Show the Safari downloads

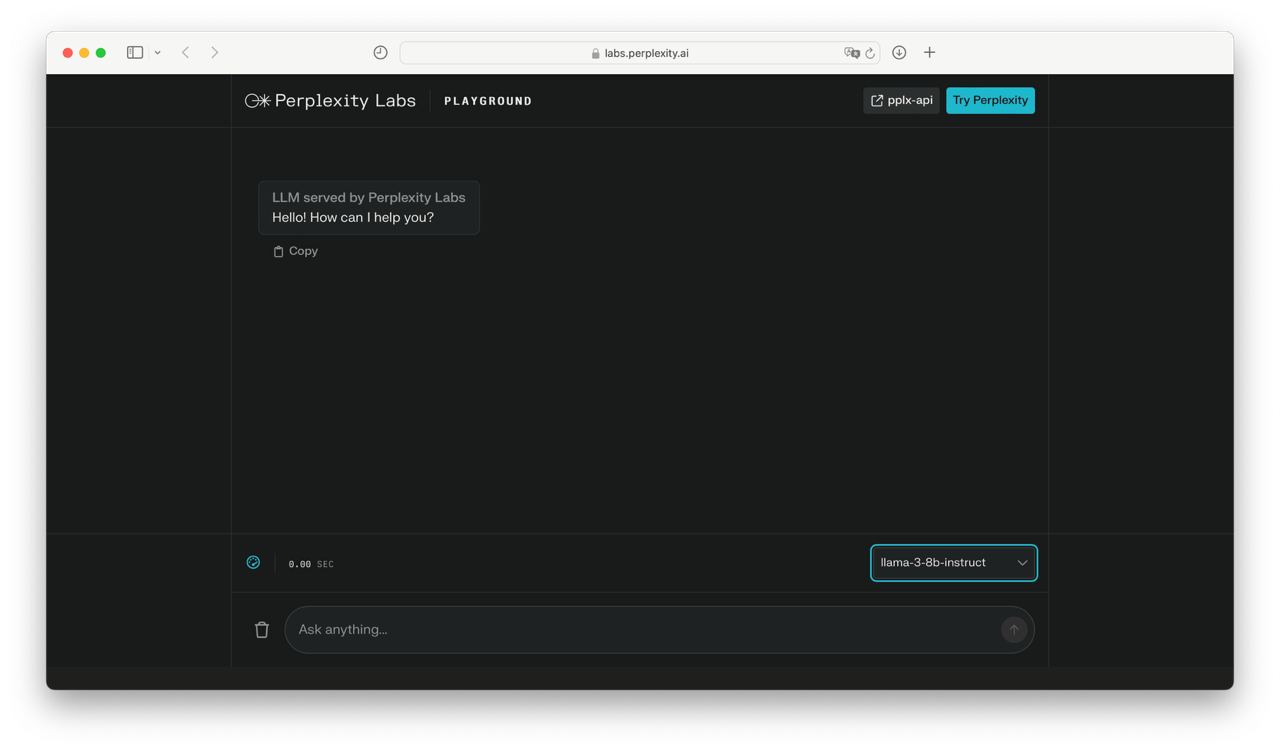899,52
